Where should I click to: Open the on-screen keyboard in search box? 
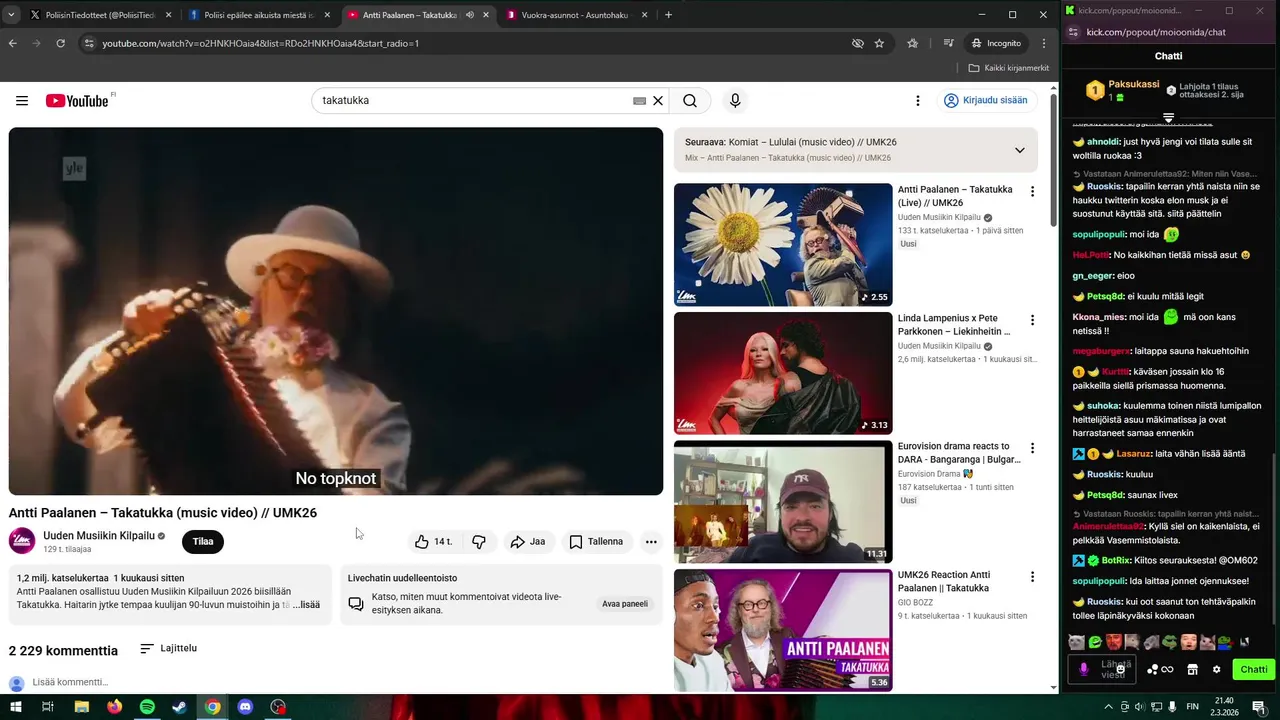pyautogui.click(x=640, y=100)
